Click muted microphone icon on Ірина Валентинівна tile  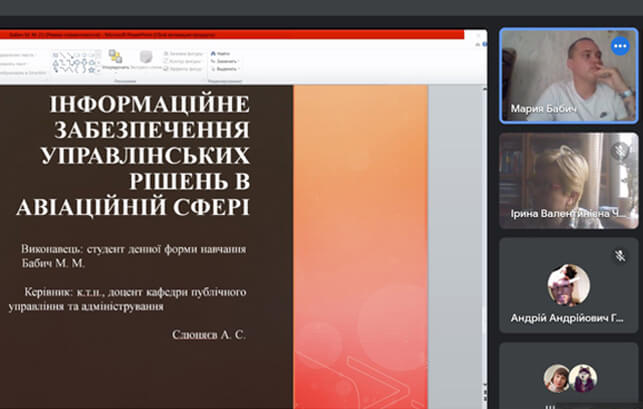(620, 151)
